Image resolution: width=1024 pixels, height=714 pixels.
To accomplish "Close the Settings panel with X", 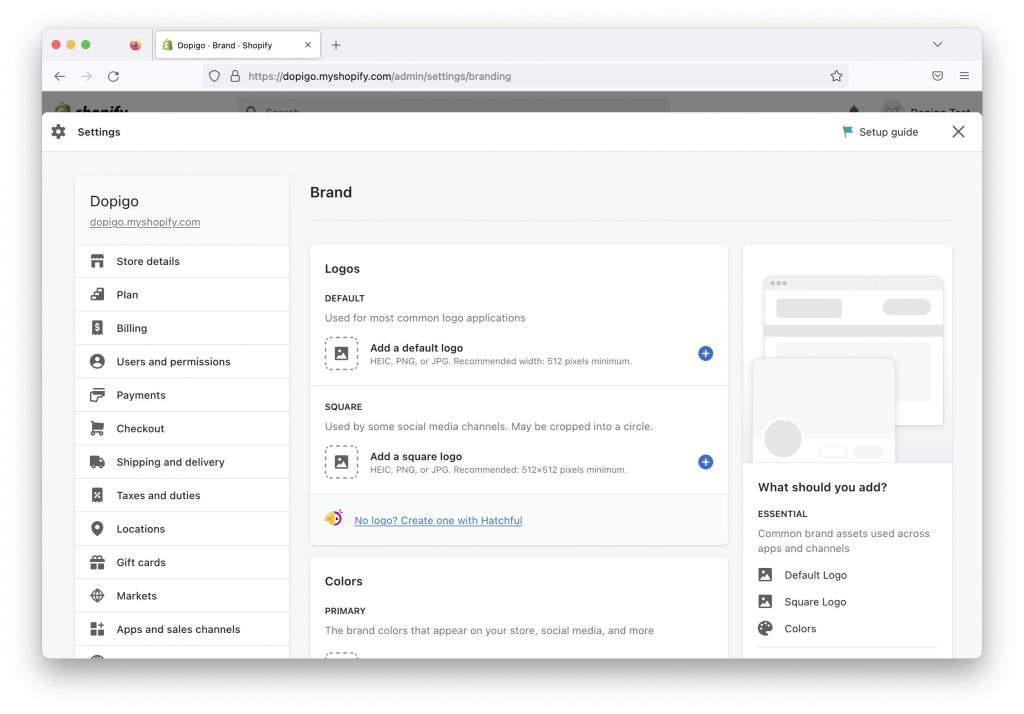I will click(x=958, y=132).
